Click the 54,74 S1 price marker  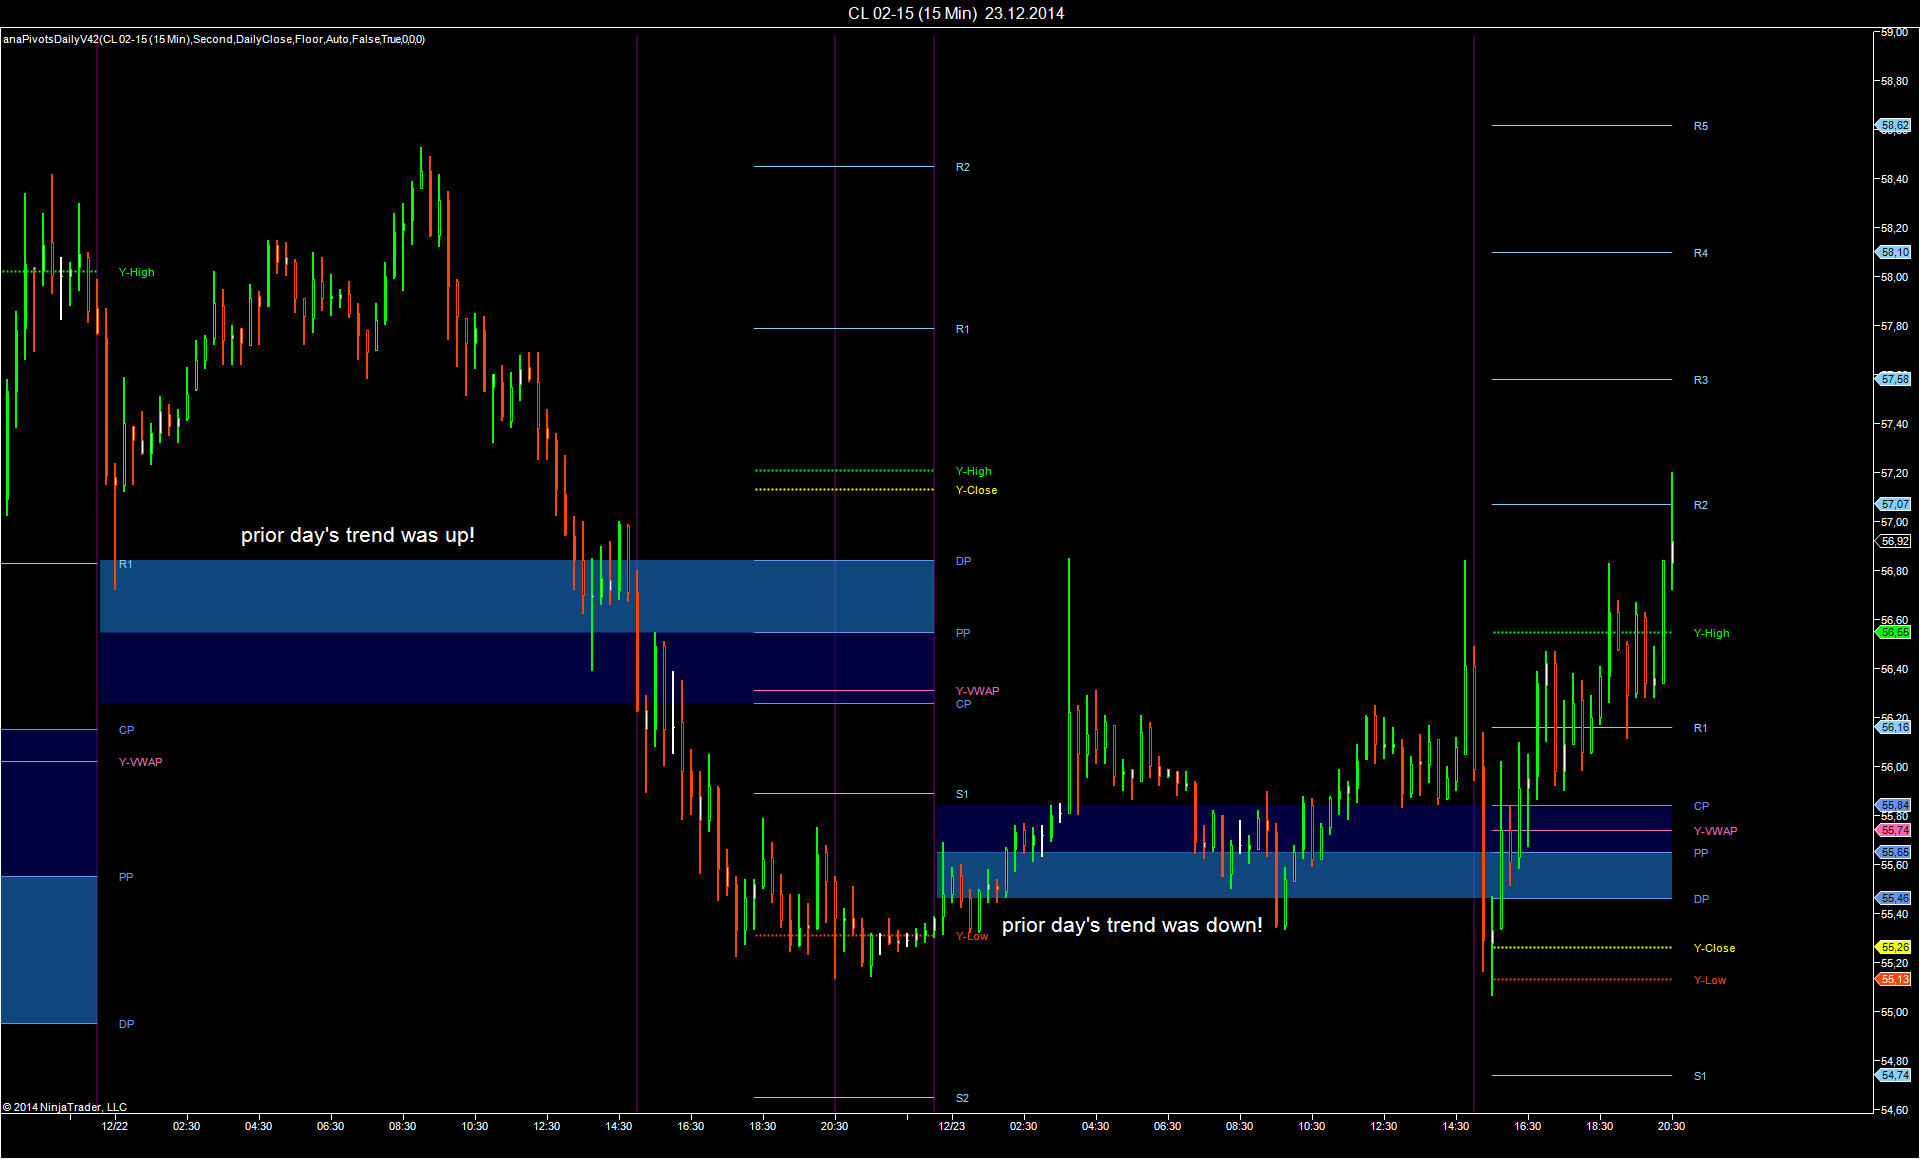click(1894, 1075)
